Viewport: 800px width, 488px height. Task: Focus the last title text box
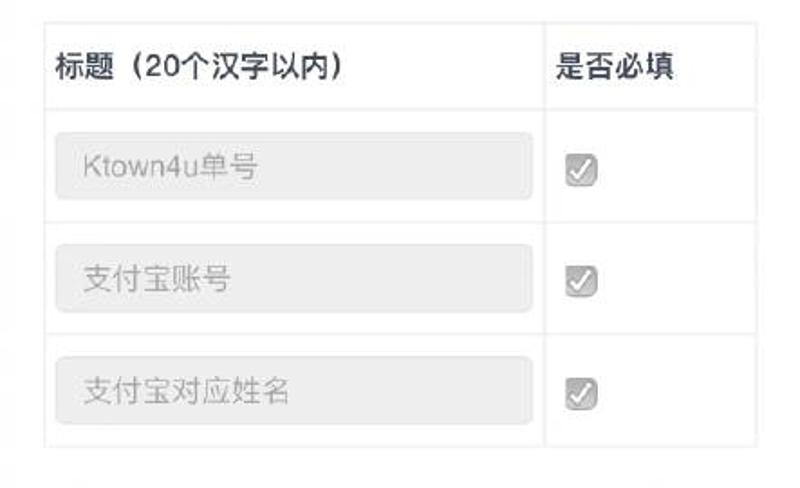[294, 390]
